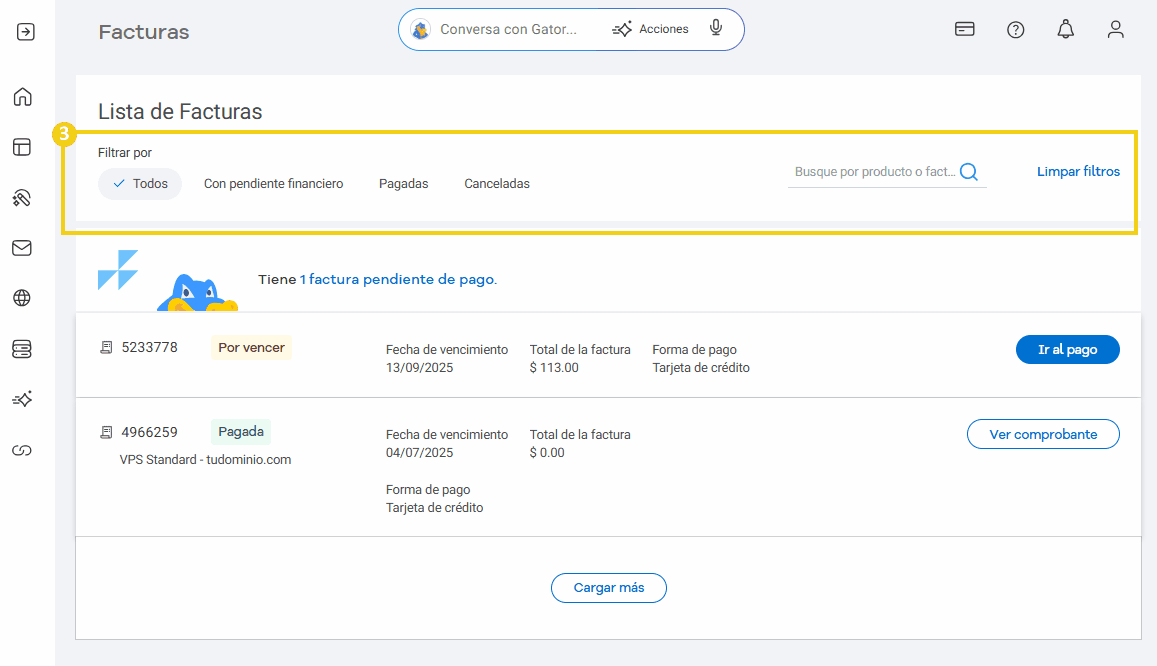Click the Acciones button in the chat bar
This screenshot has width=1157, height=666.
[651, 30]
